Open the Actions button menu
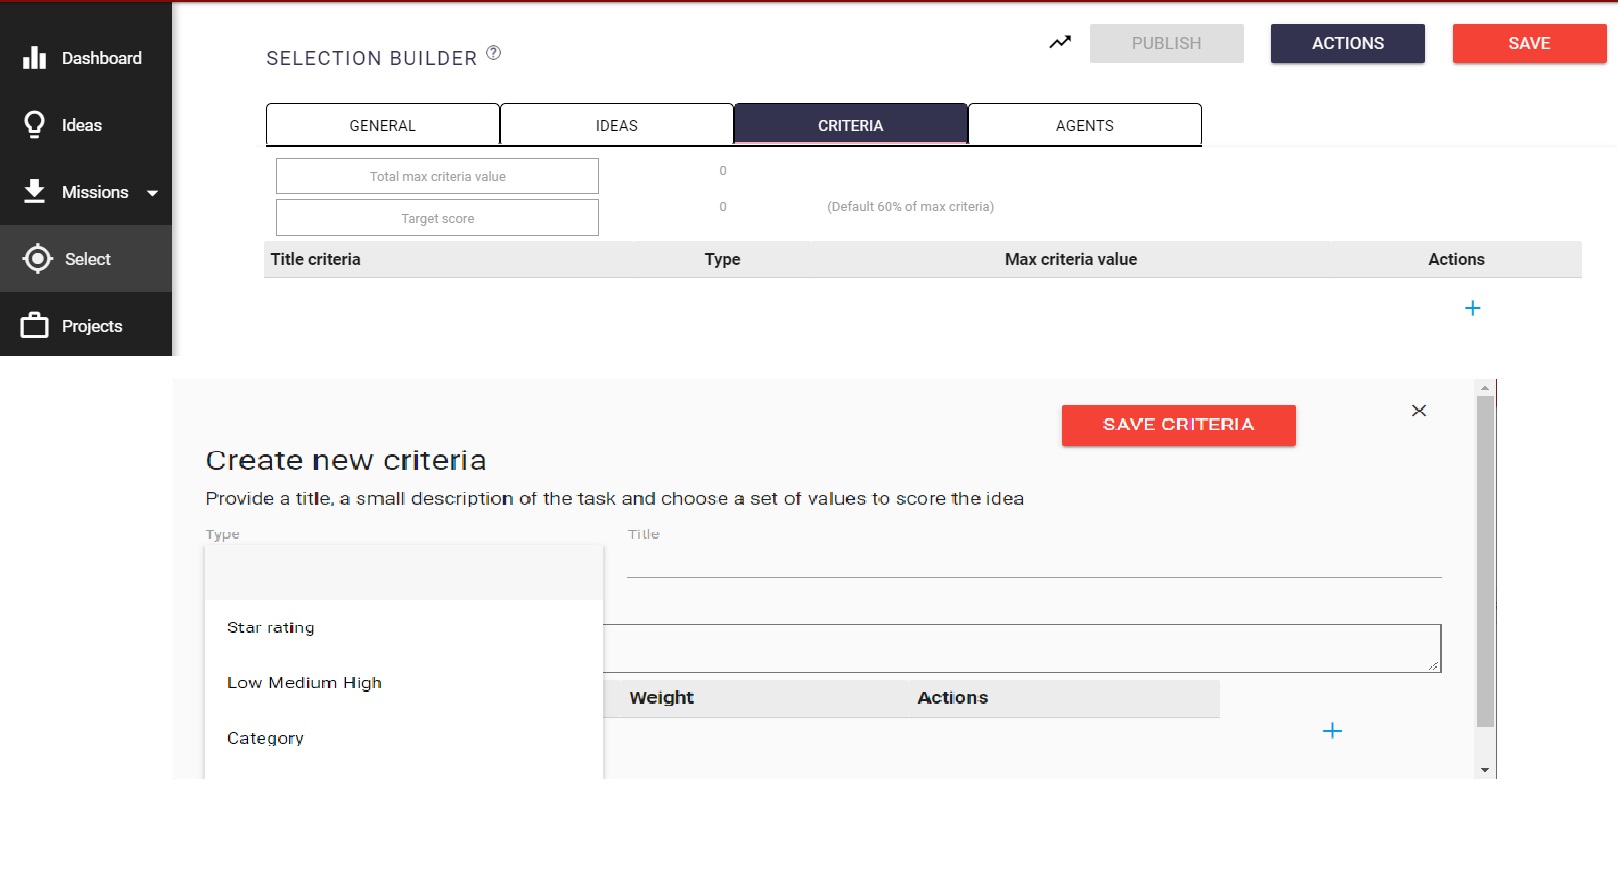The height and width of the screenshot is (874, 1618). (1347, 43)
